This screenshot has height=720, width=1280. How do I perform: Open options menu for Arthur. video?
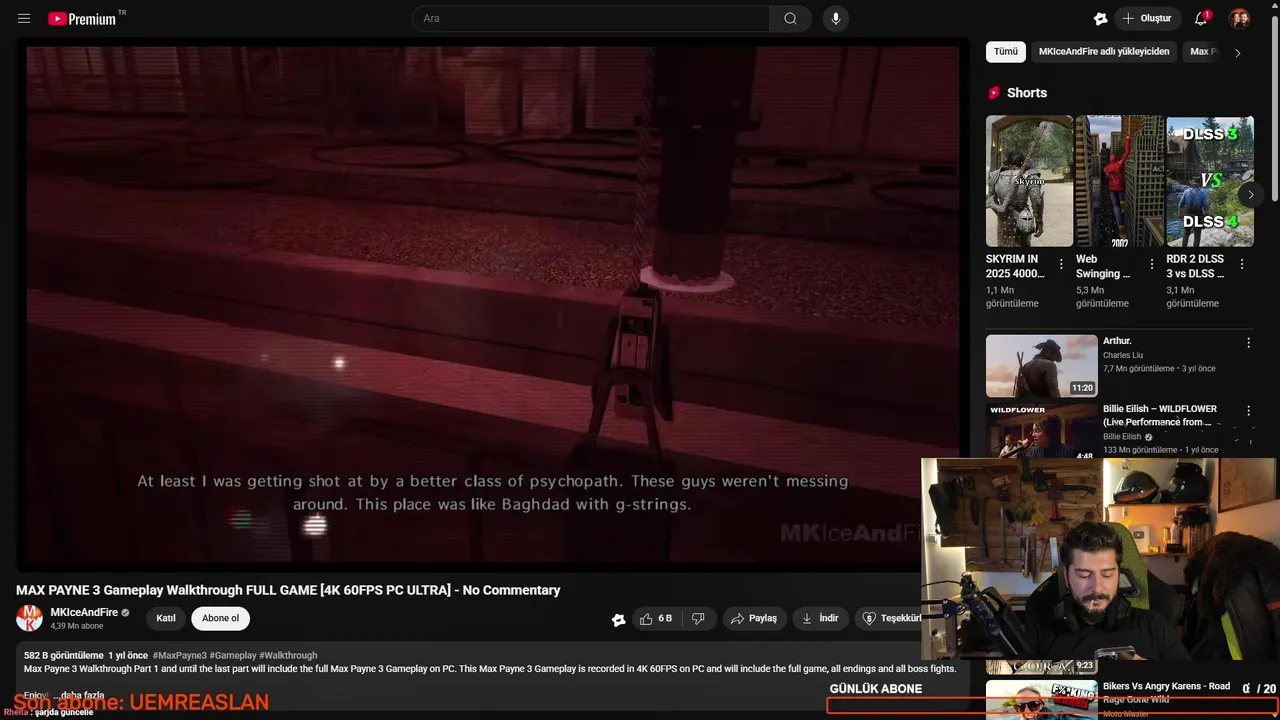click(x=1248, y=343)
